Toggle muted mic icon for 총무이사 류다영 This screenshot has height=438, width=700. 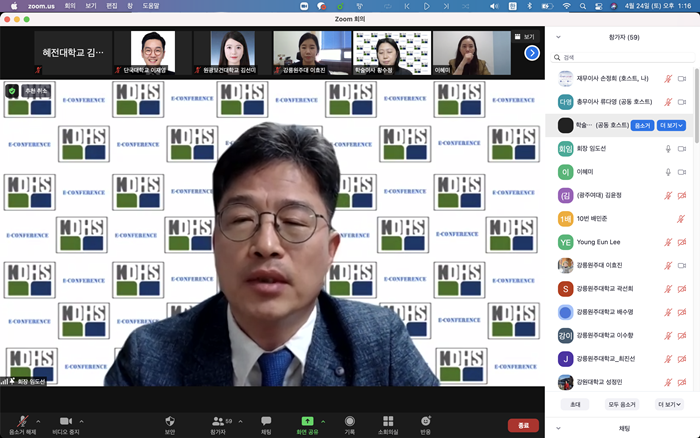pyautogui.click(x=668, y=102)
